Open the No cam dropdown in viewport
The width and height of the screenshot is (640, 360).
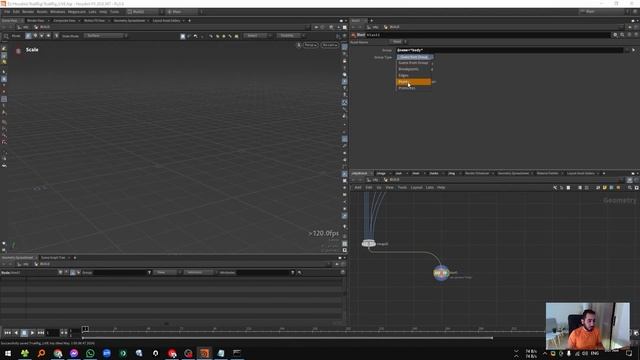pos(329,45)
